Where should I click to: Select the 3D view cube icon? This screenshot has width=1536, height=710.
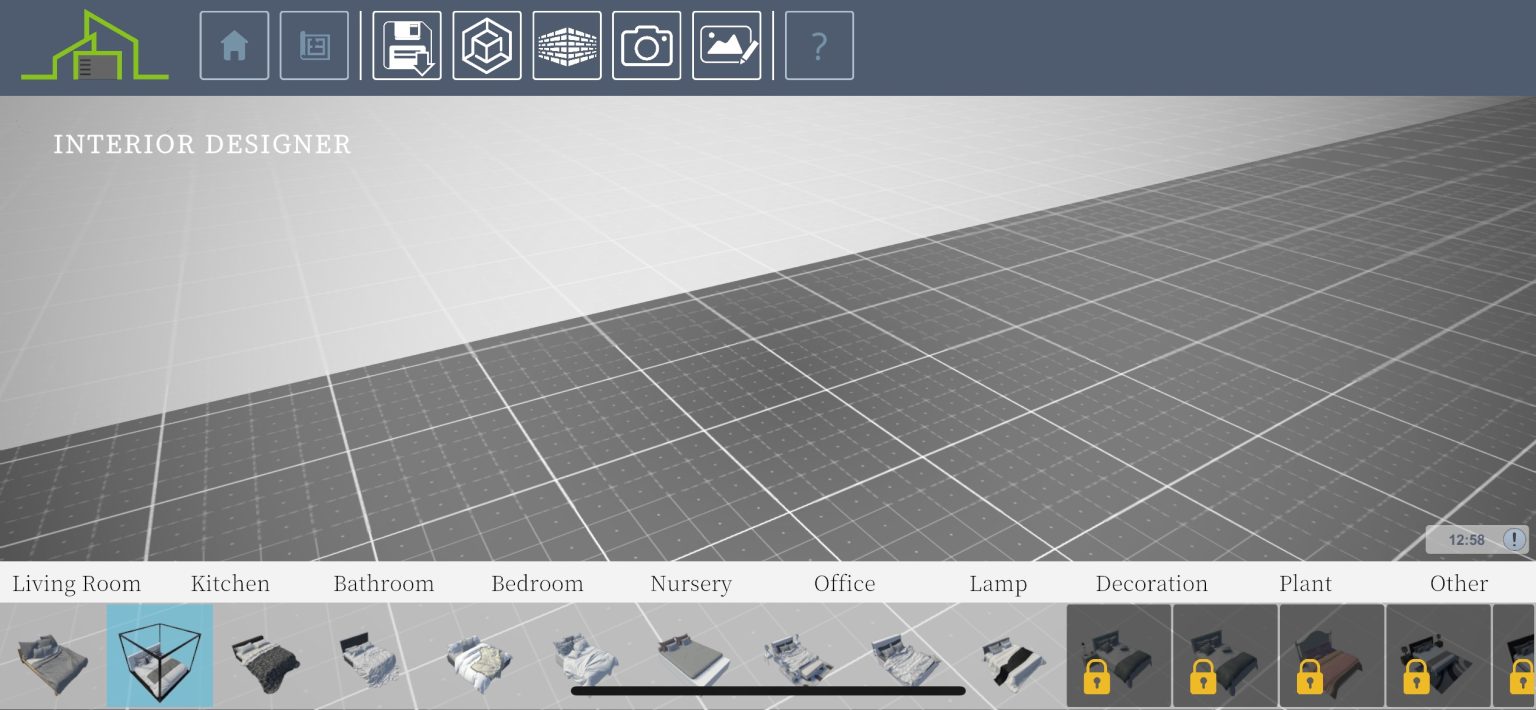tap(487, 45)
